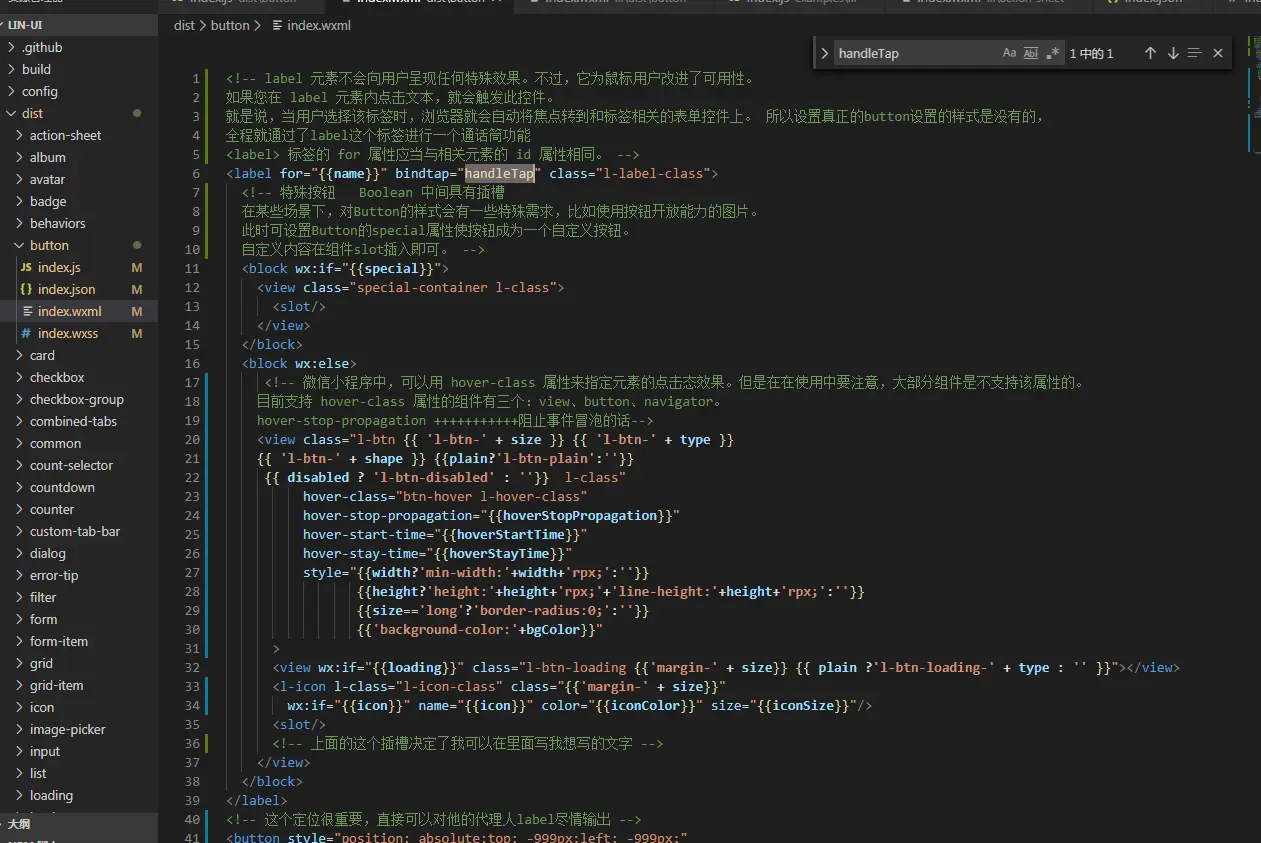Viewport: 1261px width, 843px height.
Task: Open the image-picker folder
Action: tap(79, 729)
